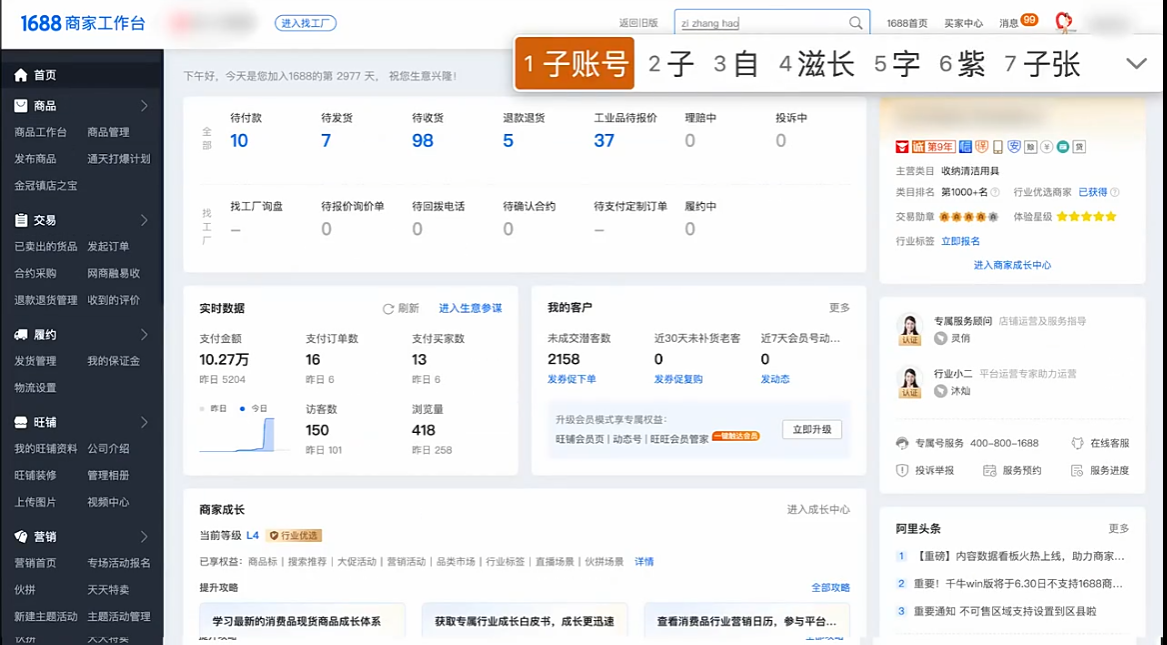Click the 首页 home icon in sidebar
This screenshot has height=645, width=1167.
[x=21, y=75]
